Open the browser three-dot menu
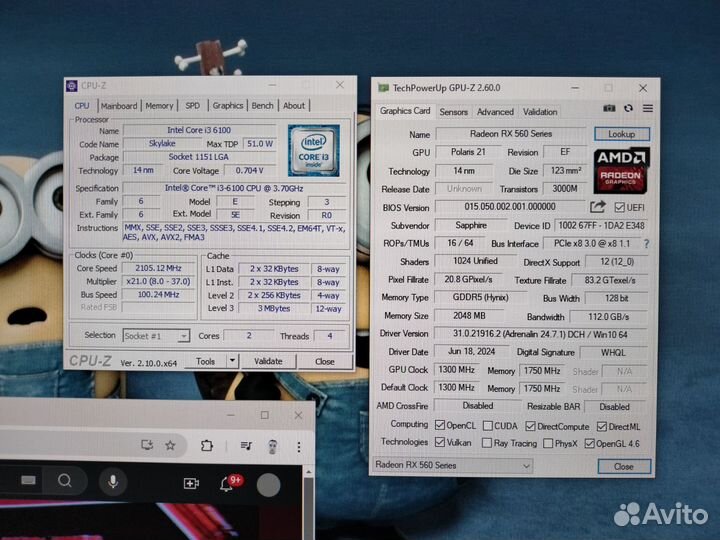Image resolution: width=720 pixels, height=540 pixels. point(299,447)
